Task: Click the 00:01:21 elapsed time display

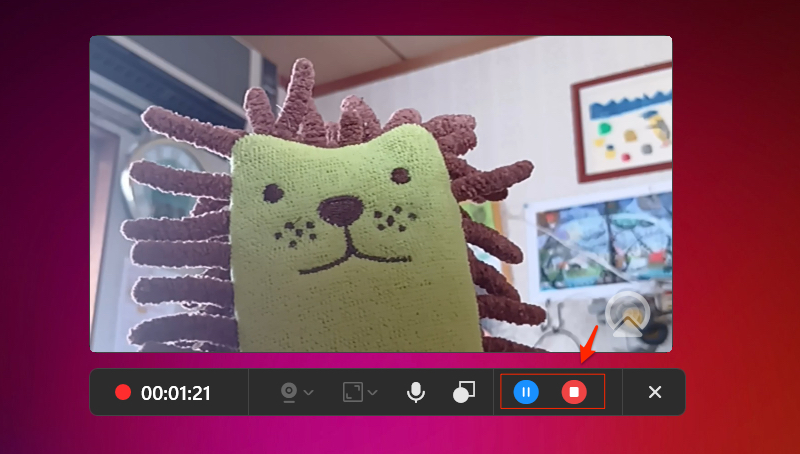Action: [176, 393]
